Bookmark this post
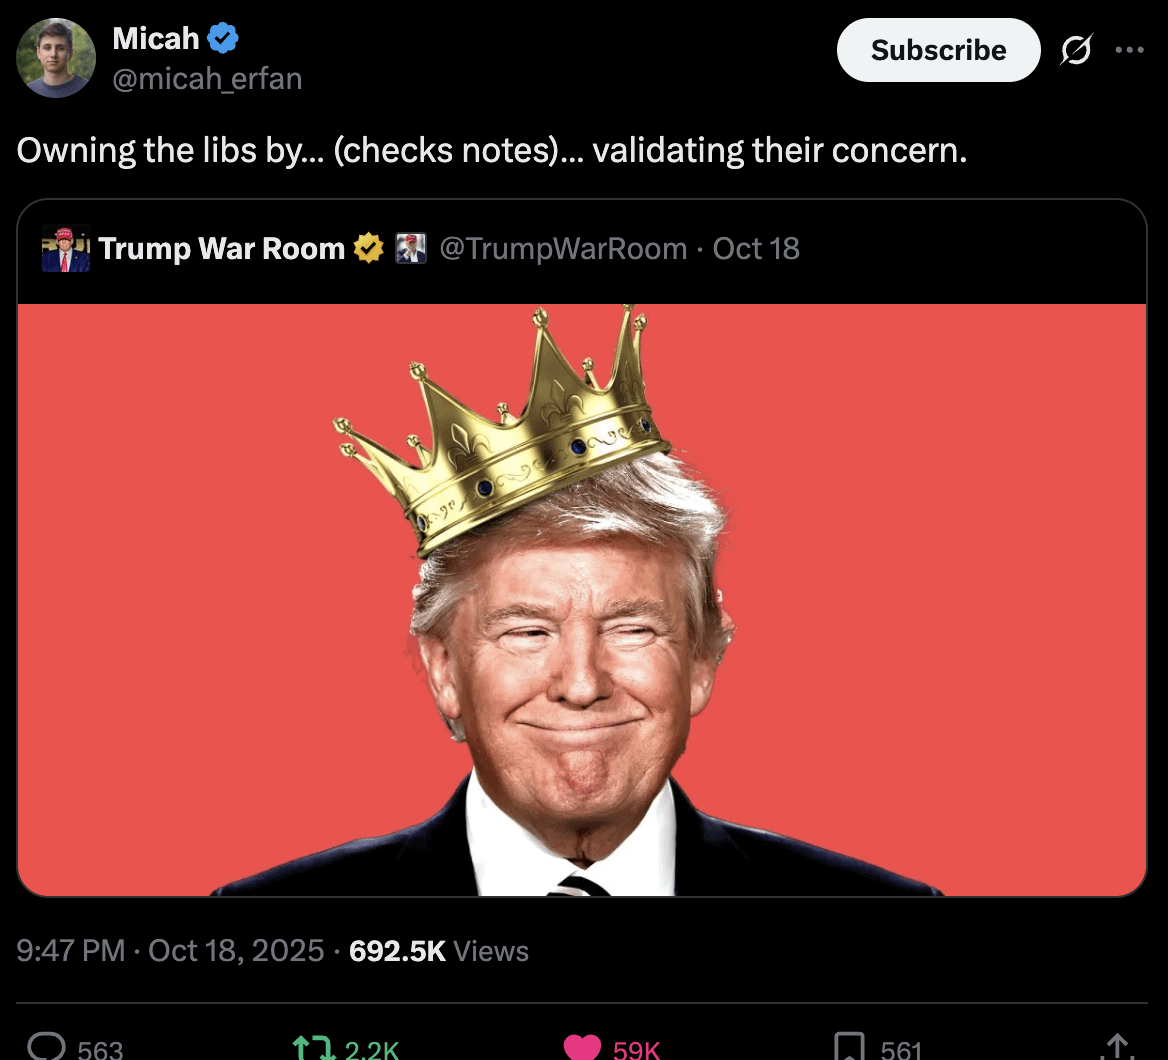 (848, 1047)
